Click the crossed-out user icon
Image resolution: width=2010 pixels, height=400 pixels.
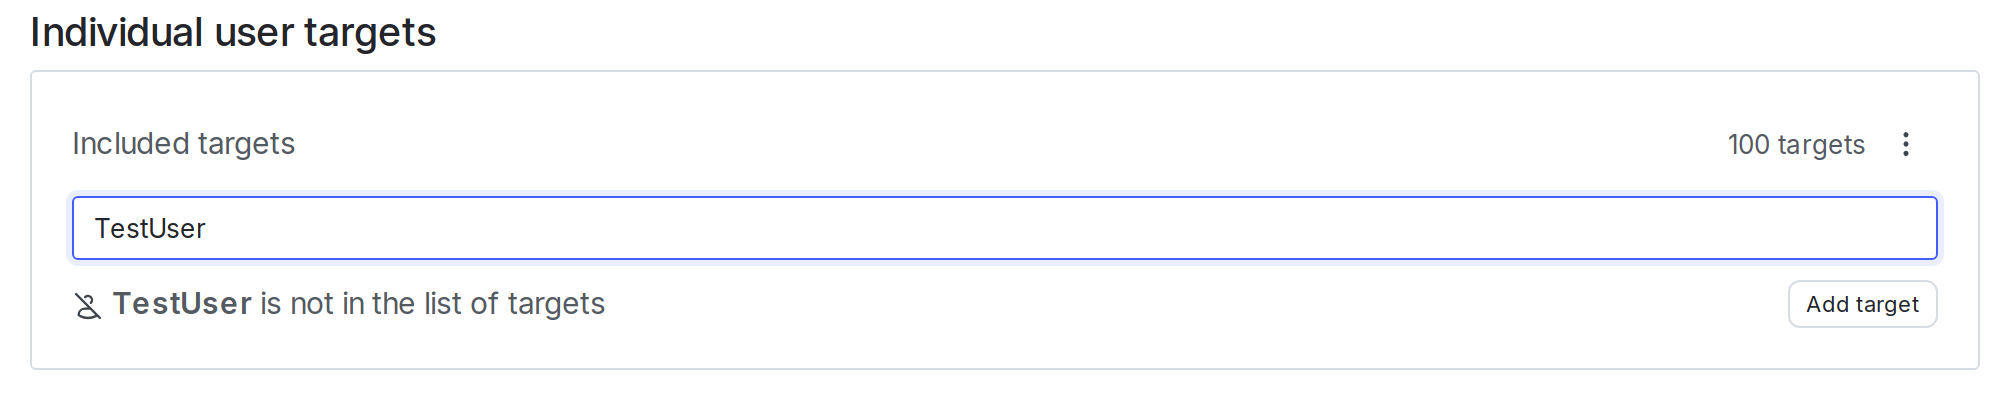click(x=88, y=306)
